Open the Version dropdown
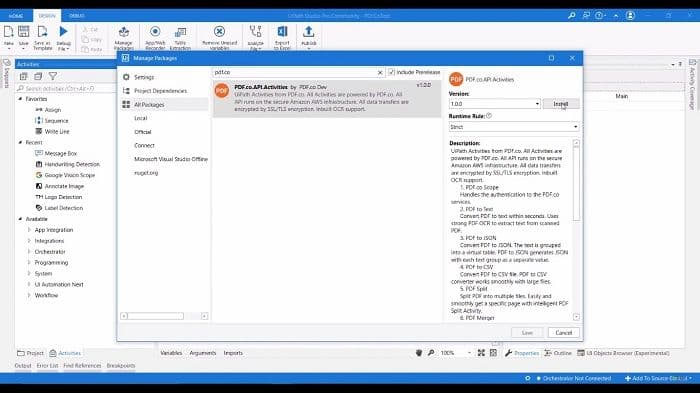 tap(537, 104)
